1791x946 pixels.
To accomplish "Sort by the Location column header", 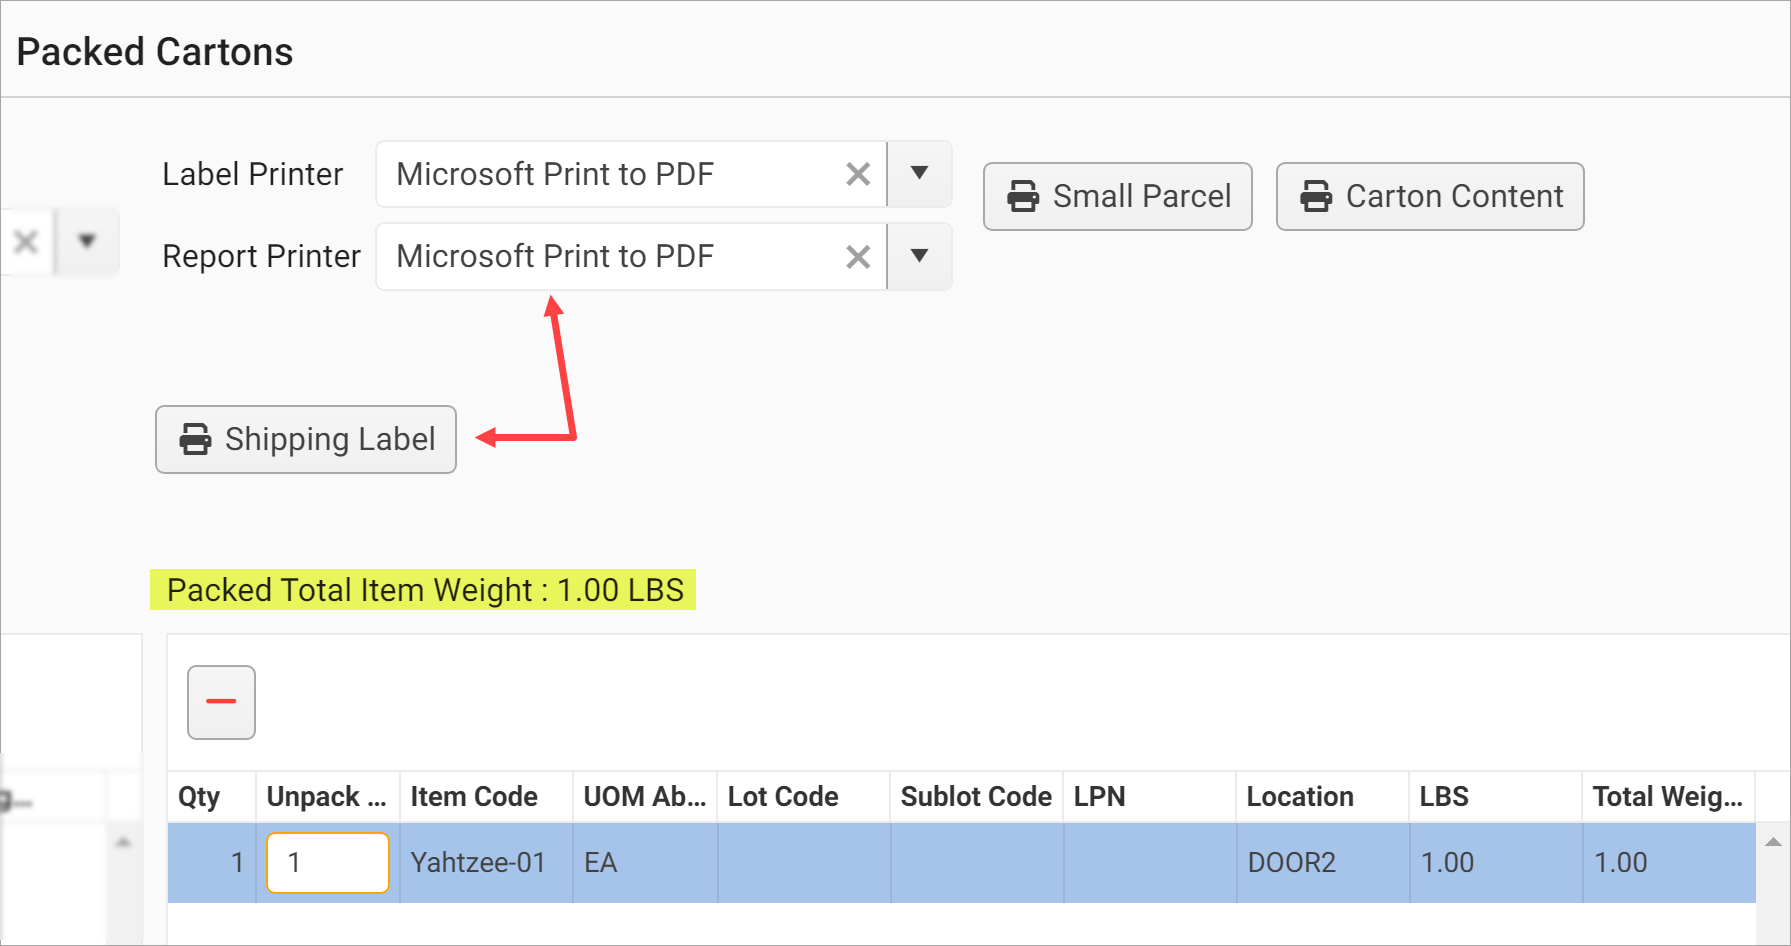I will [x=1299, y=796].
